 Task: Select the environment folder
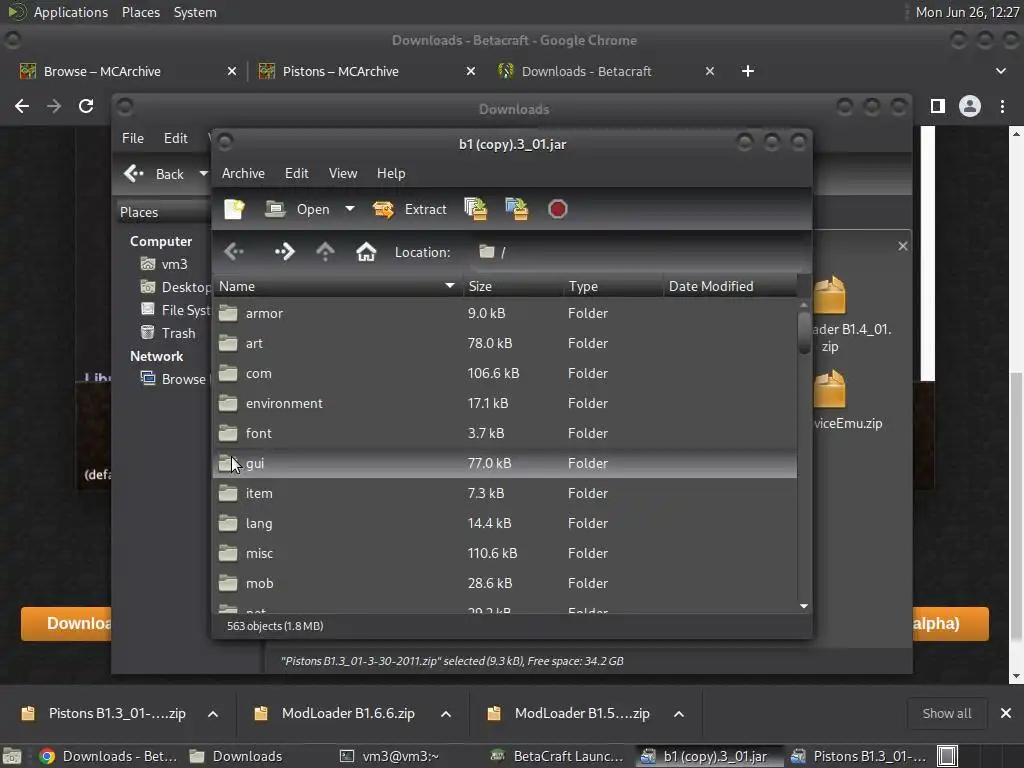point(505,403)
